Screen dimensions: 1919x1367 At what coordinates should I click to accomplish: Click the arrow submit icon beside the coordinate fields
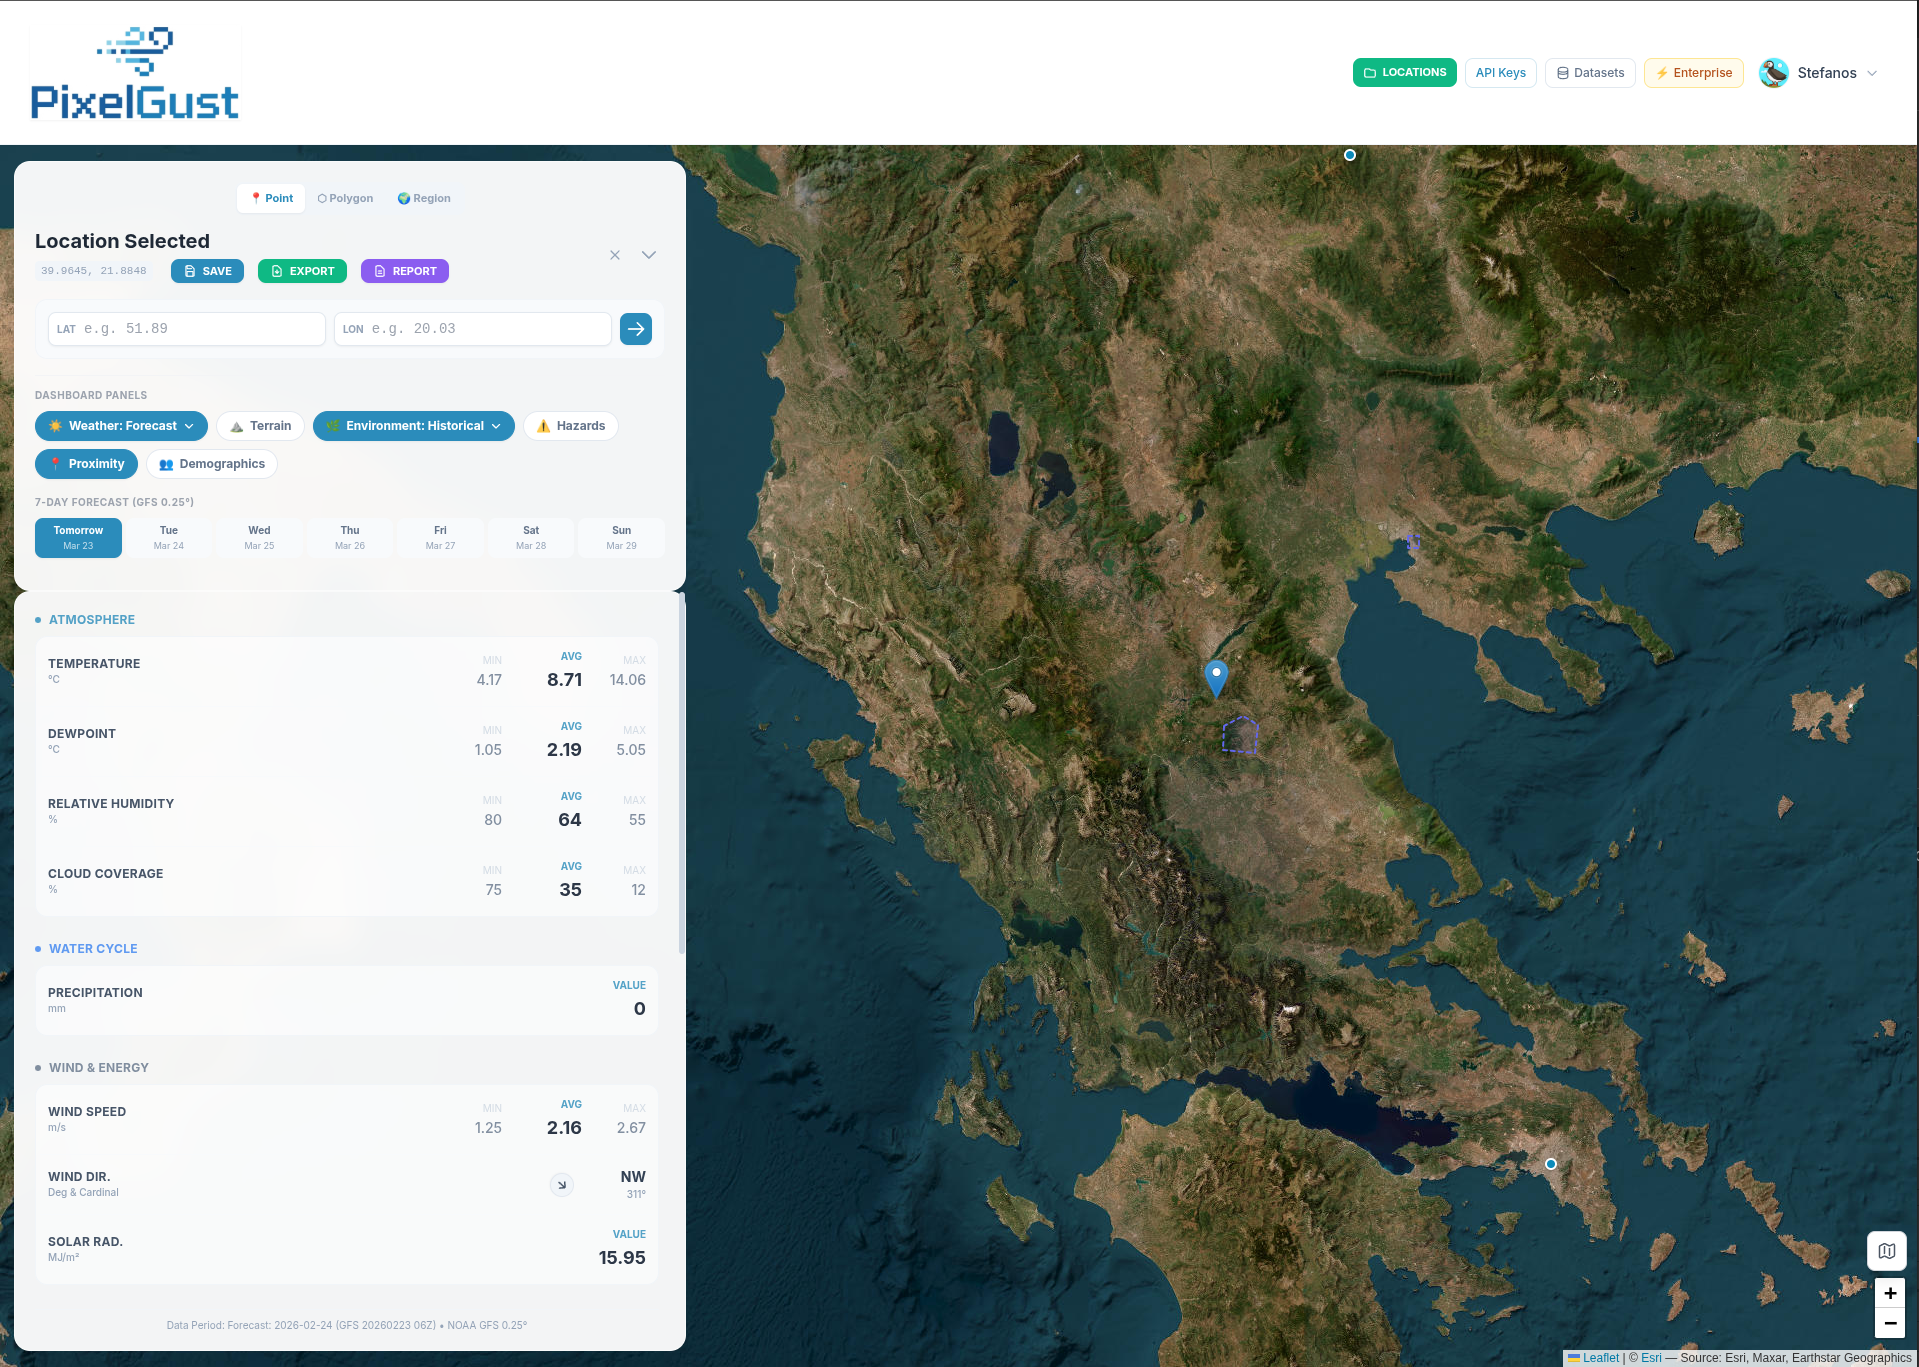[x=636, y=329]
